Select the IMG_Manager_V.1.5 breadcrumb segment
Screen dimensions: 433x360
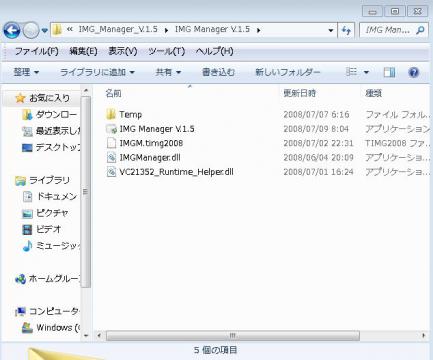pyautogui.click(x=118, y=29)
